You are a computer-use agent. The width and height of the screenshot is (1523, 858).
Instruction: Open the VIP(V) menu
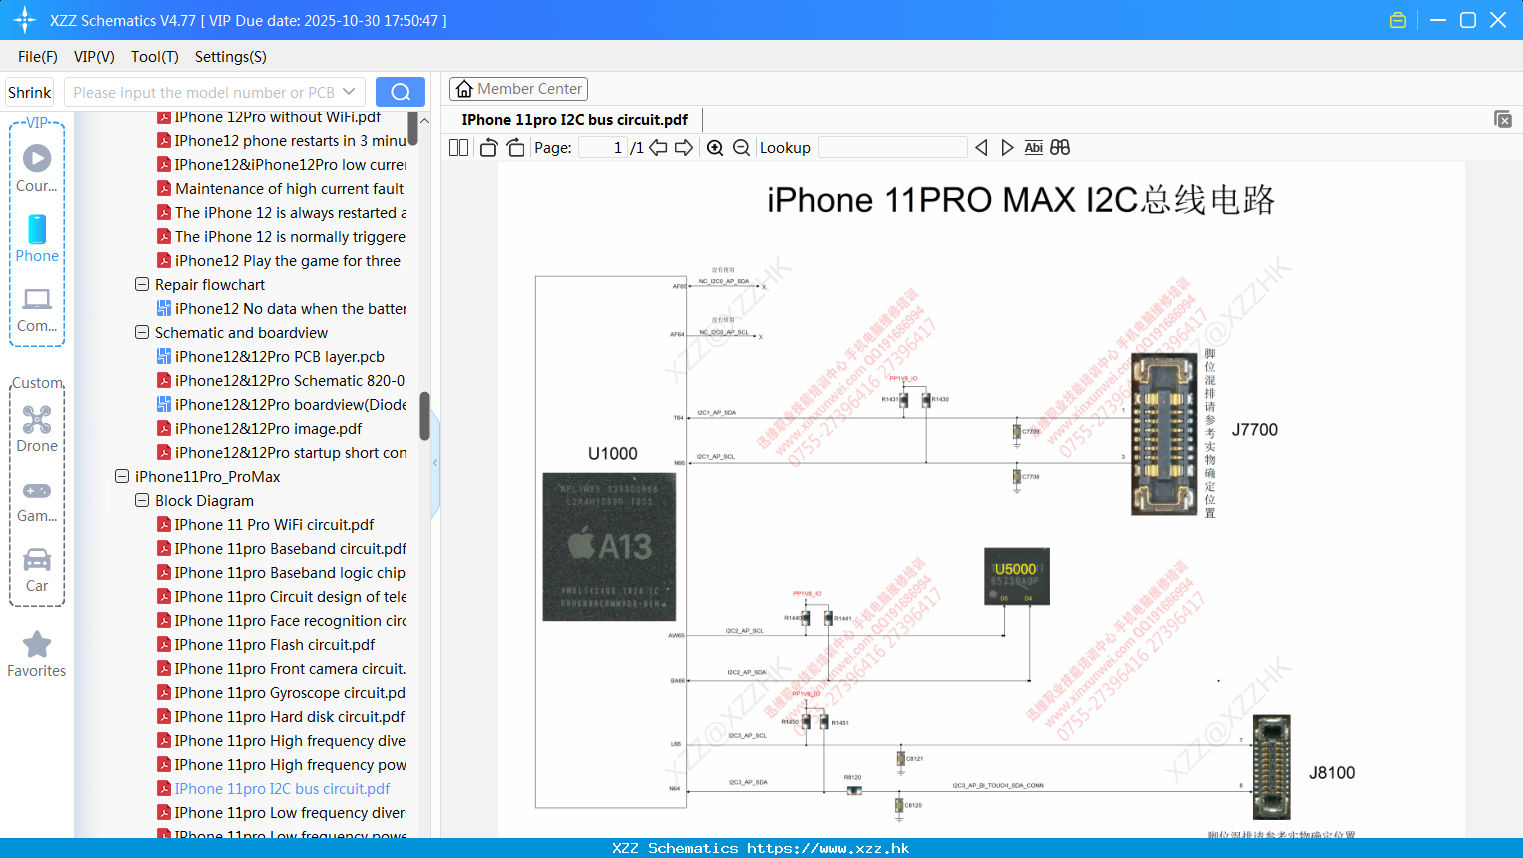(x=94, y=57)
